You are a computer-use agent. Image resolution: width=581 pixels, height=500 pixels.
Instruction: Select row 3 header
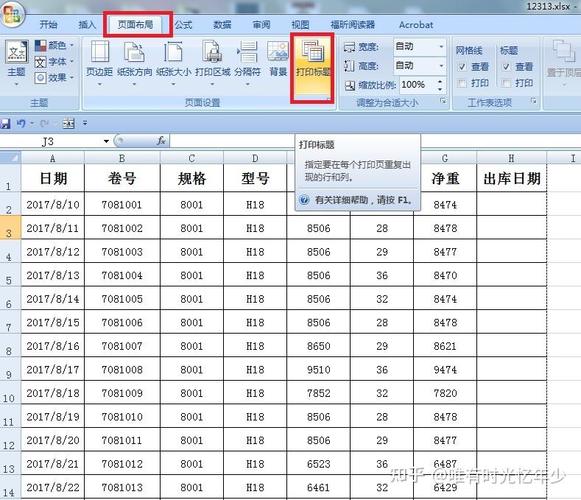pyautogui.click(x=10, y=228)
